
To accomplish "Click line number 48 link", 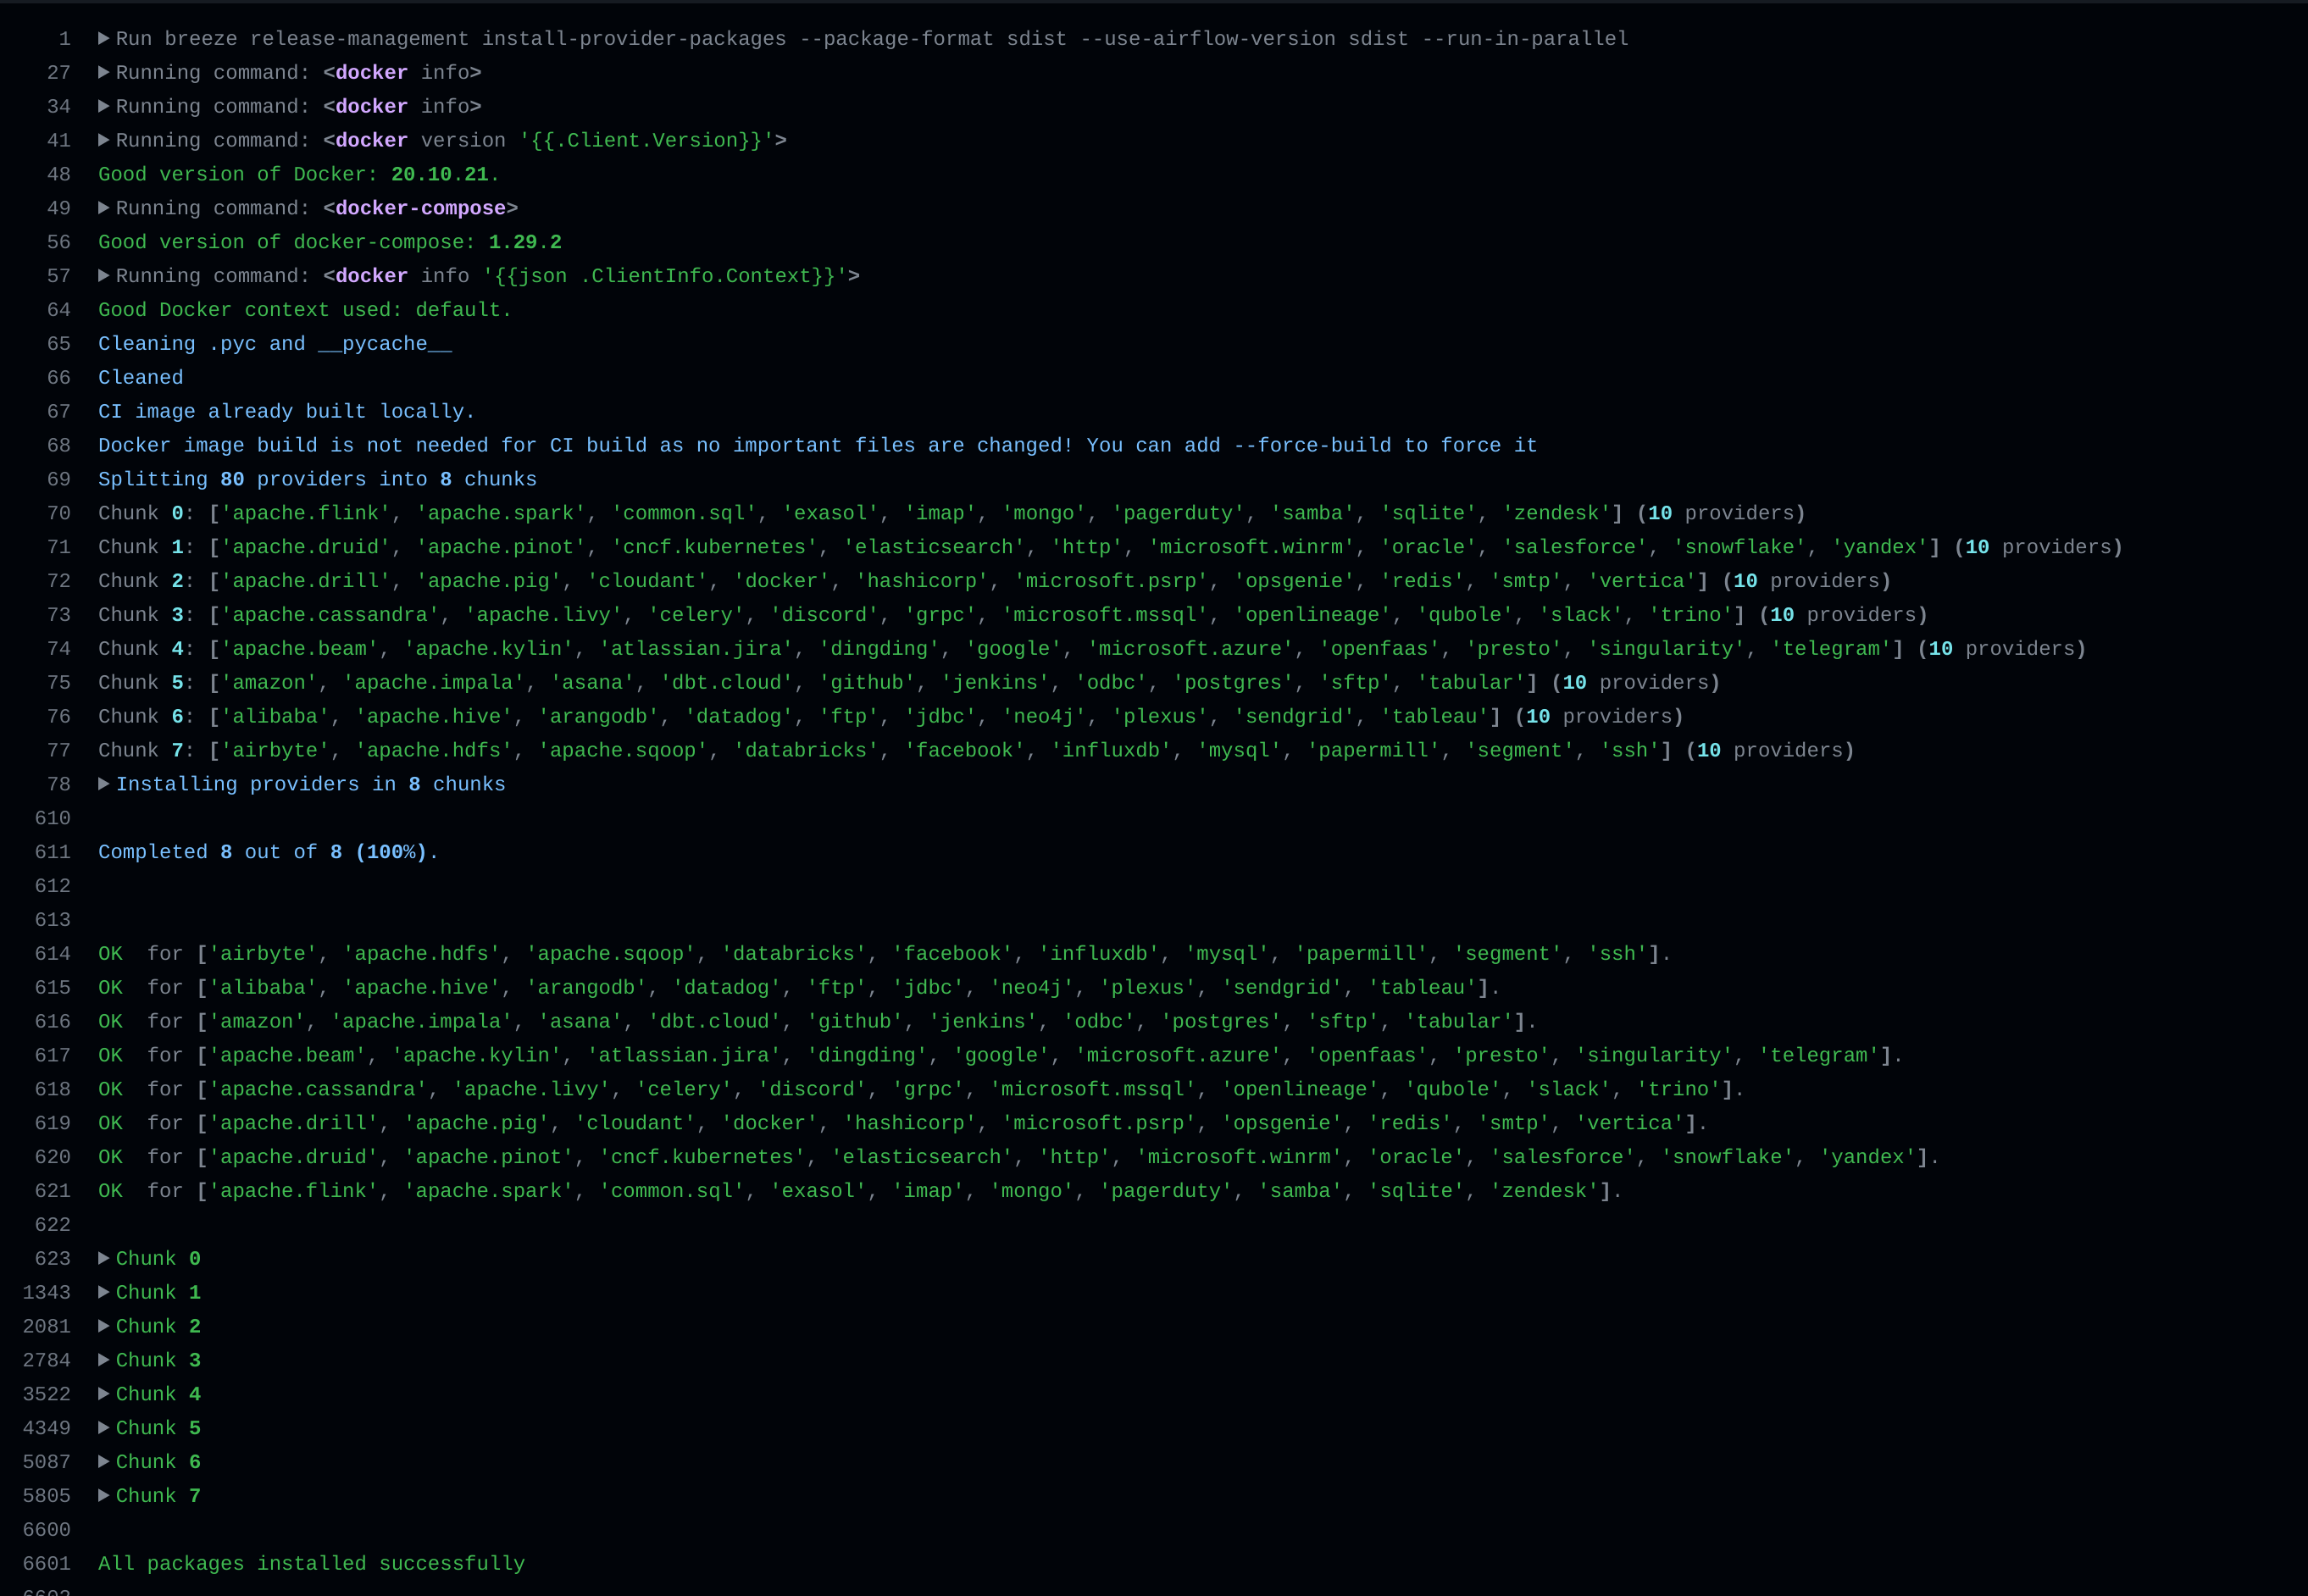I will (59, 175).
